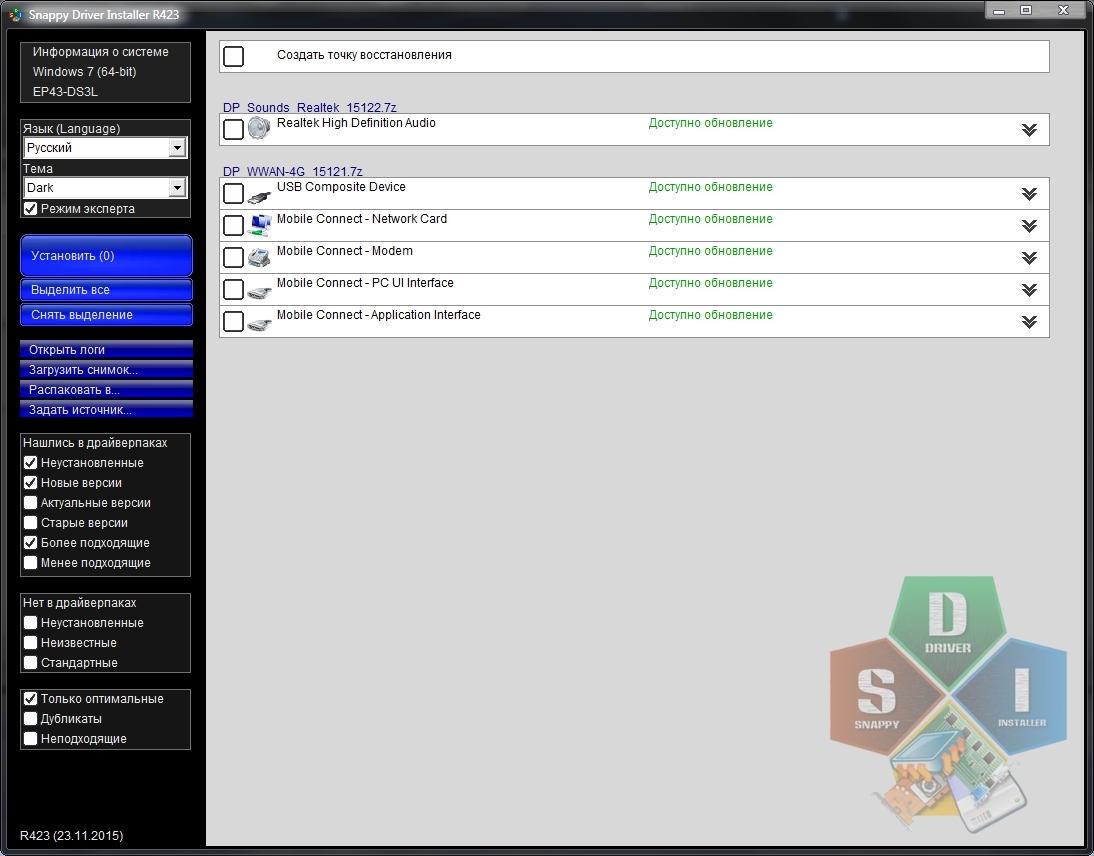This screenshot has width=1094, height=856.
Task: Expand details for Realtek High Definition Audio
Action: [1029, 130]
